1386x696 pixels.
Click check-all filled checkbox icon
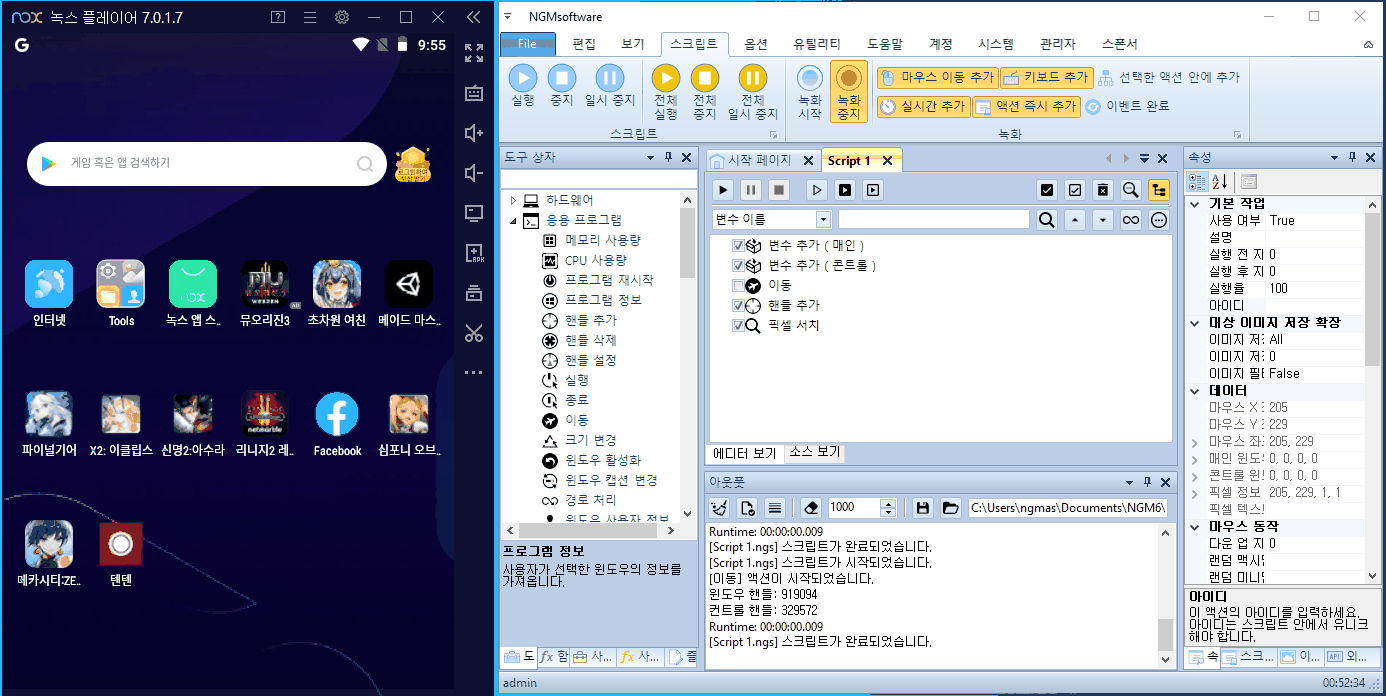tap(1047, 190)
